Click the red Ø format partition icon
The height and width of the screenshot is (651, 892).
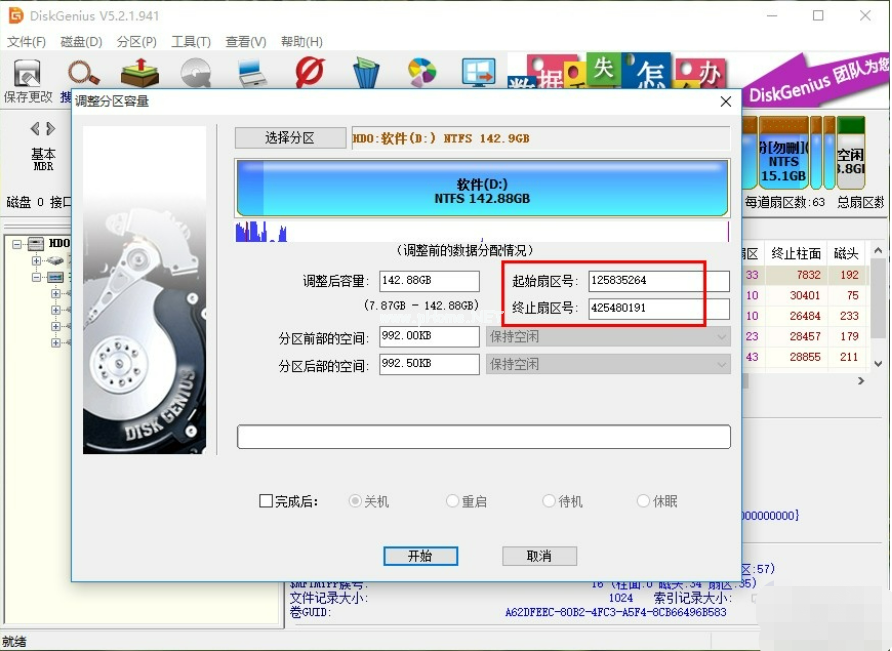click(x=309, y=72)
